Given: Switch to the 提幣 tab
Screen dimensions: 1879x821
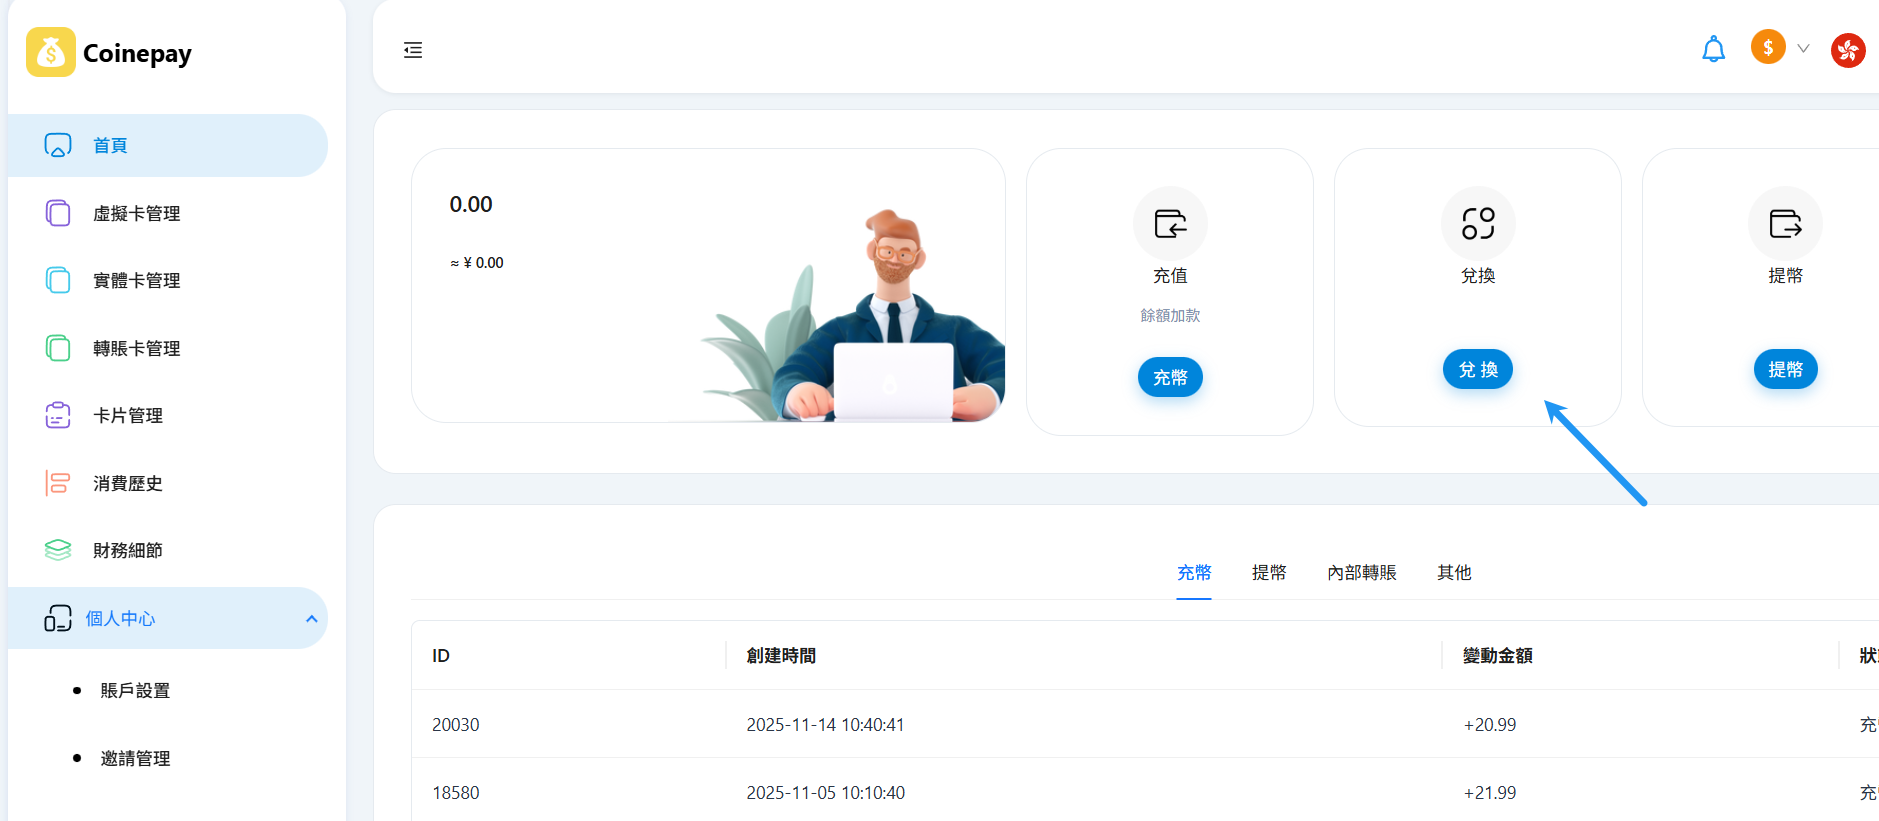Looking at the screenshot, I should pyautogui.click(x=1269, y=572).
